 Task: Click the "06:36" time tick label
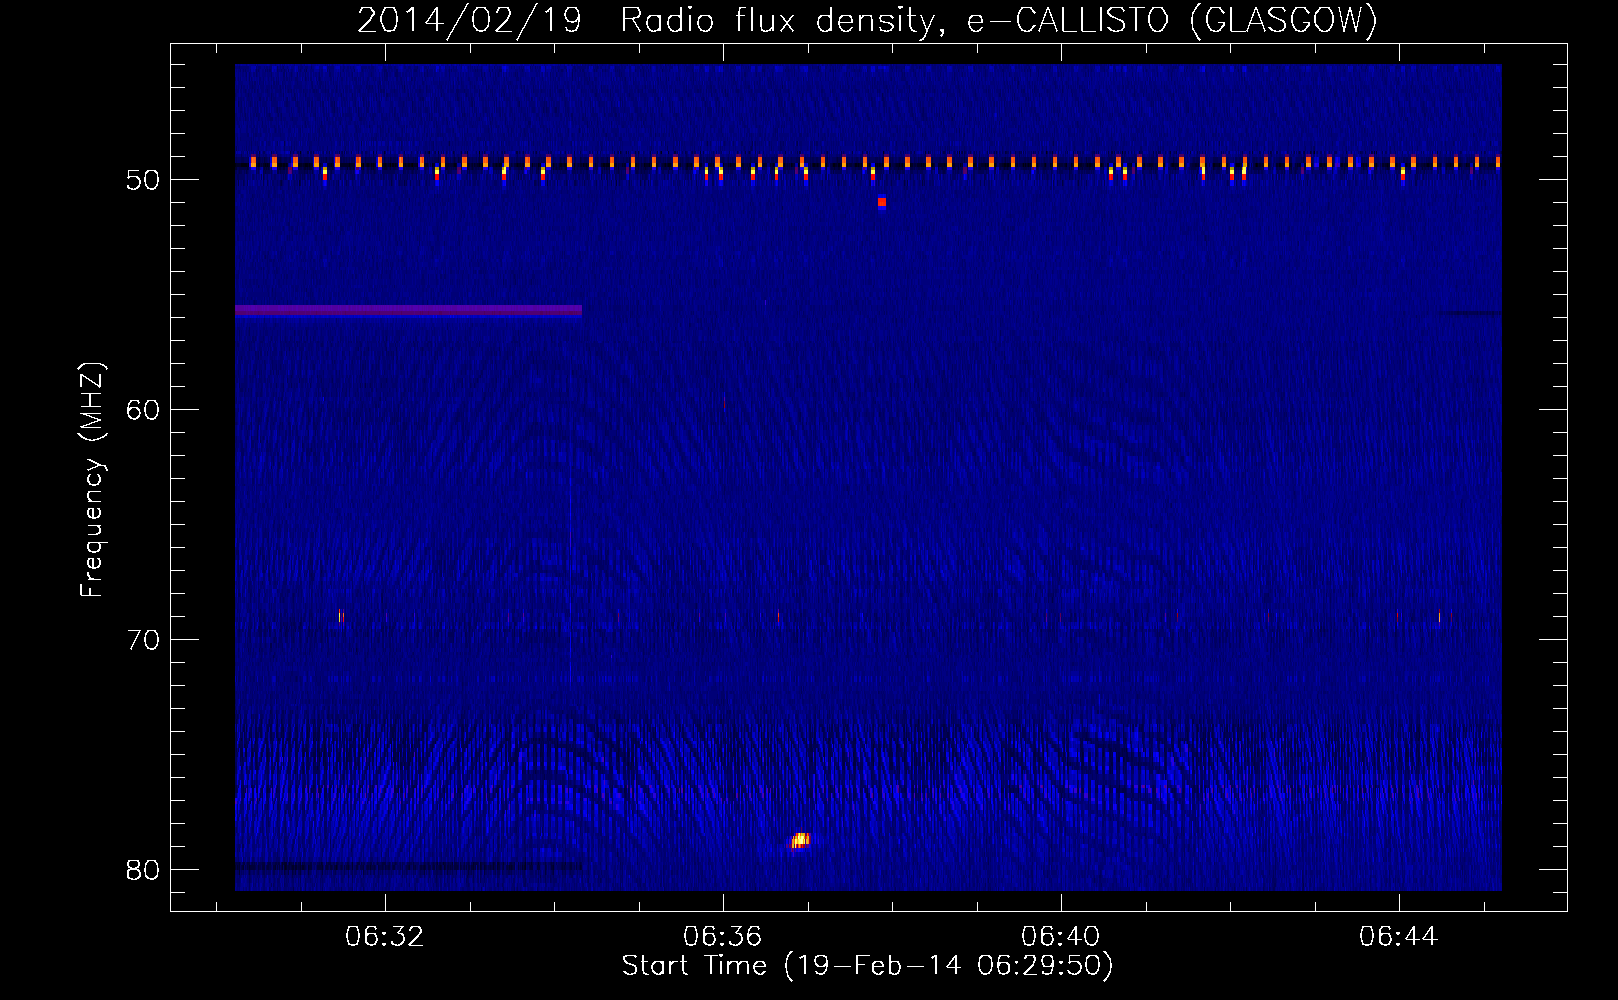click(x=722, y=937)
